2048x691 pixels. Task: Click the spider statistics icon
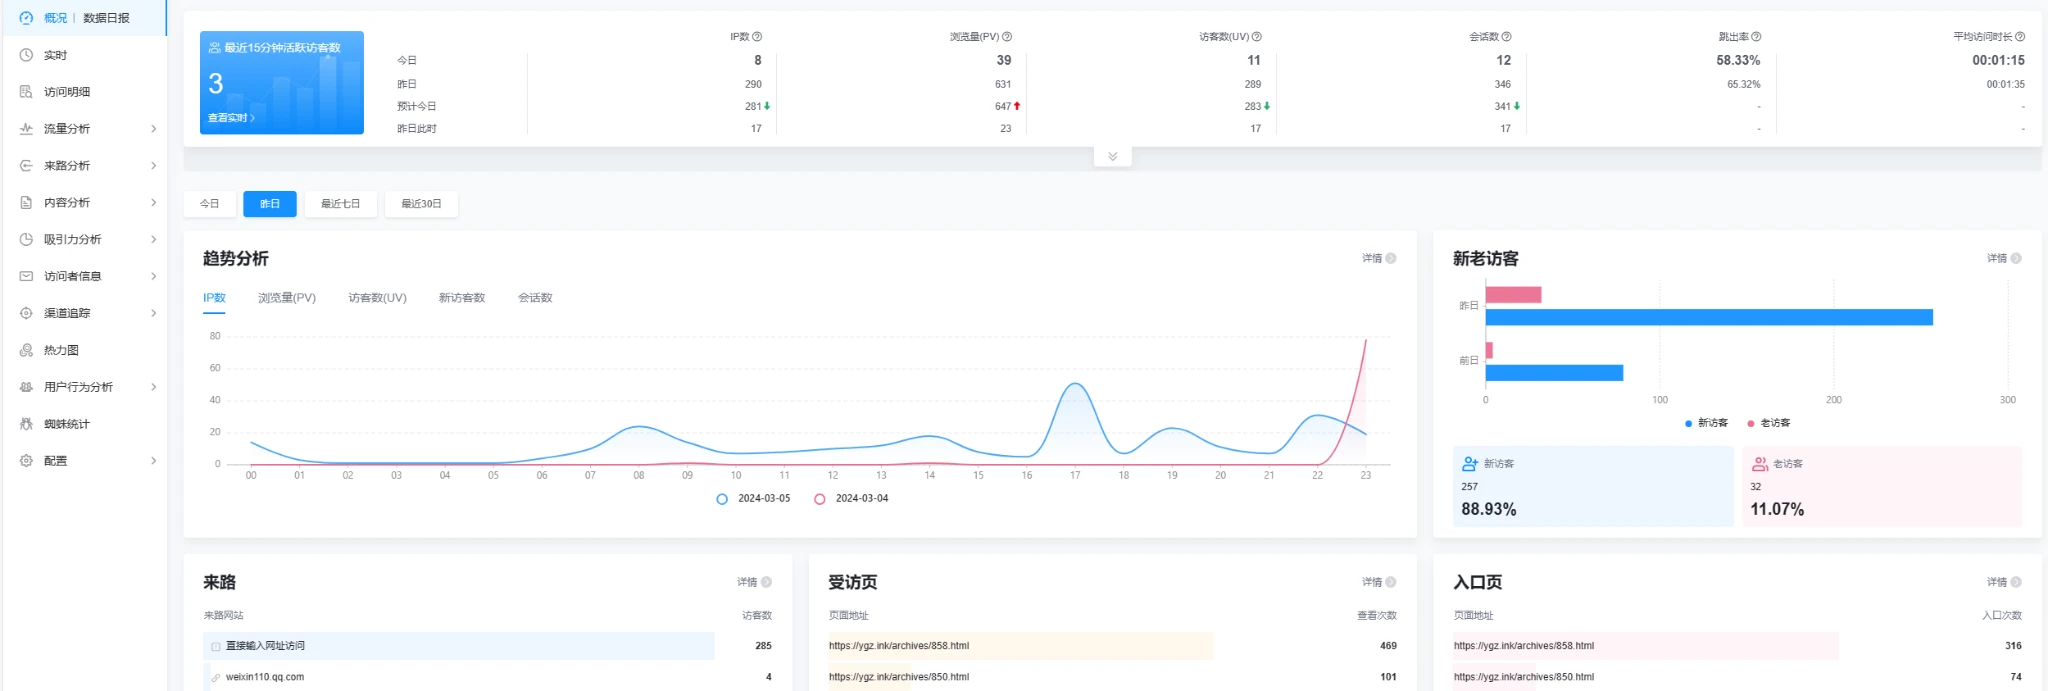point(26,424)
